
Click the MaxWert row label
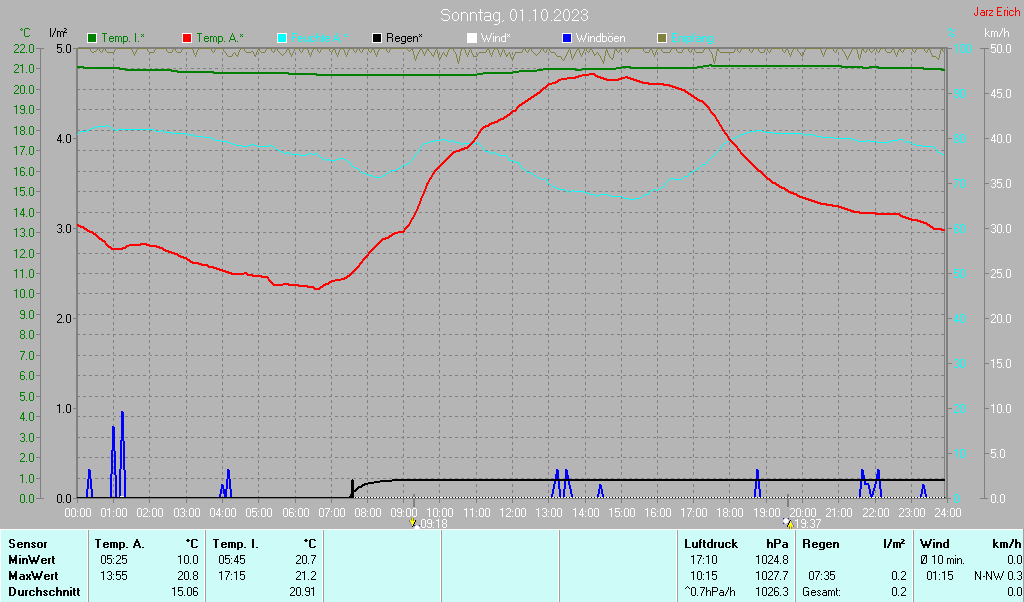pos(33,576)
